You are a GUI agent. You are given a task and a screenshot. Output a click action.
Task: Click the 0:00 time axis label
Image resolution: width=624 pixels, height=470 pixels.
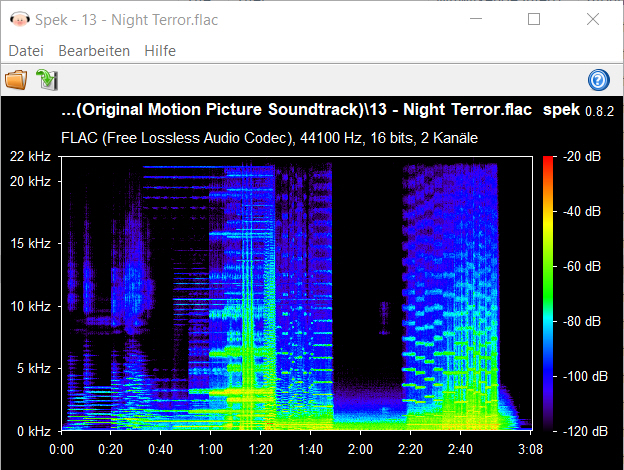pyautogui.click(x=61, y=449)
